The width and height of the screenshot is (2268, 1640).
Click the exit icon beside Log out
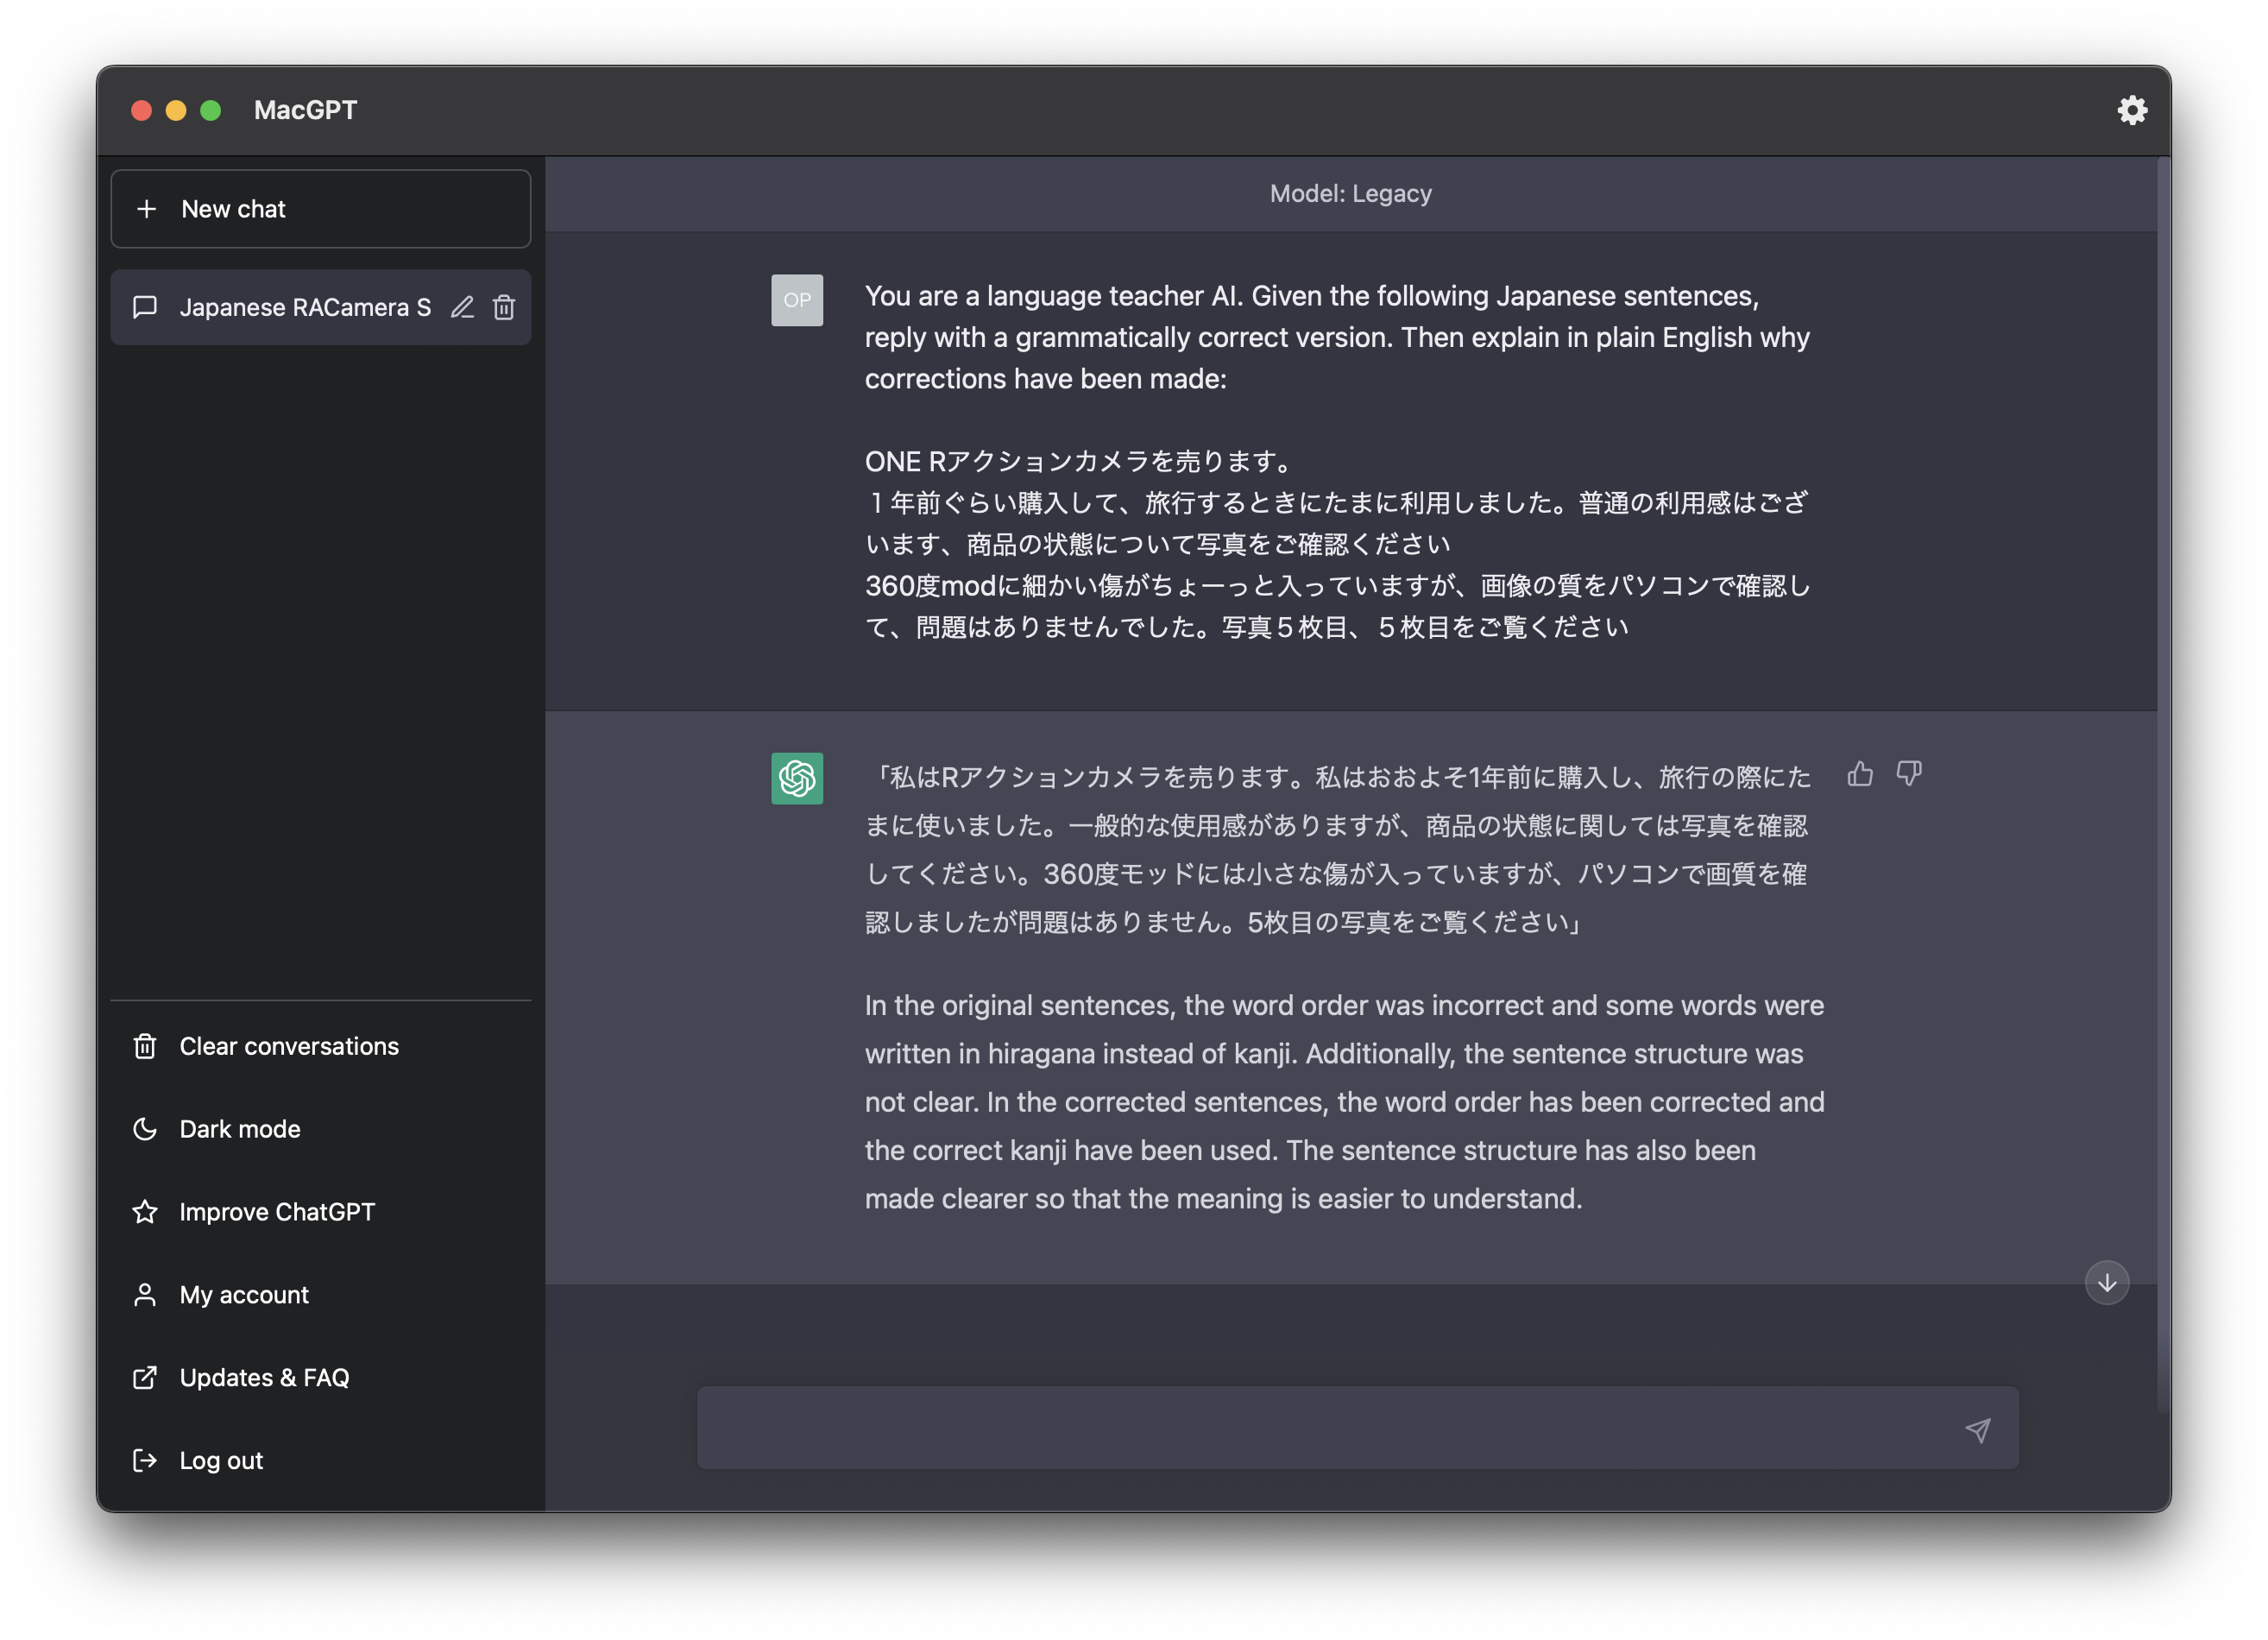tap(145, 1461)
